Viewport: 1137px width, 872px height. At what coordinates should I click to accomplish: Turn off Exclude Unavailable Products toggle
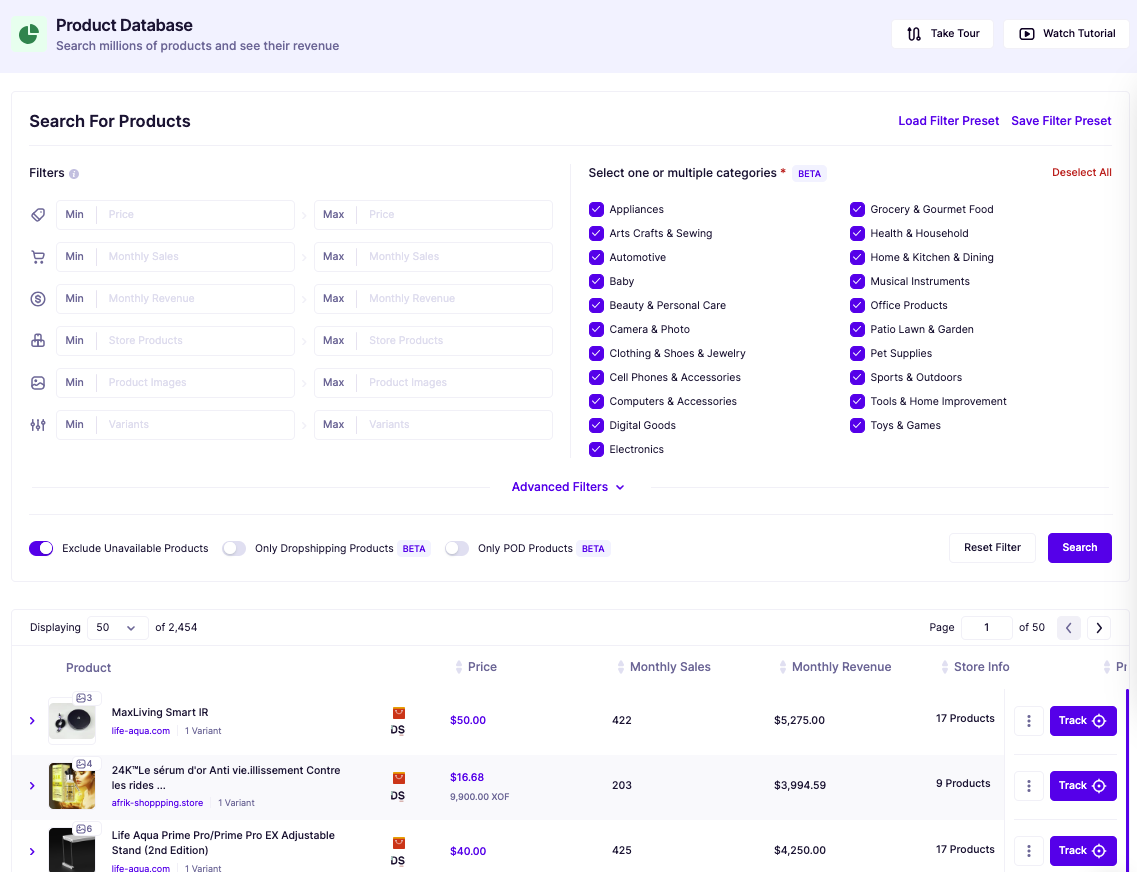click(x=41, y=548)
